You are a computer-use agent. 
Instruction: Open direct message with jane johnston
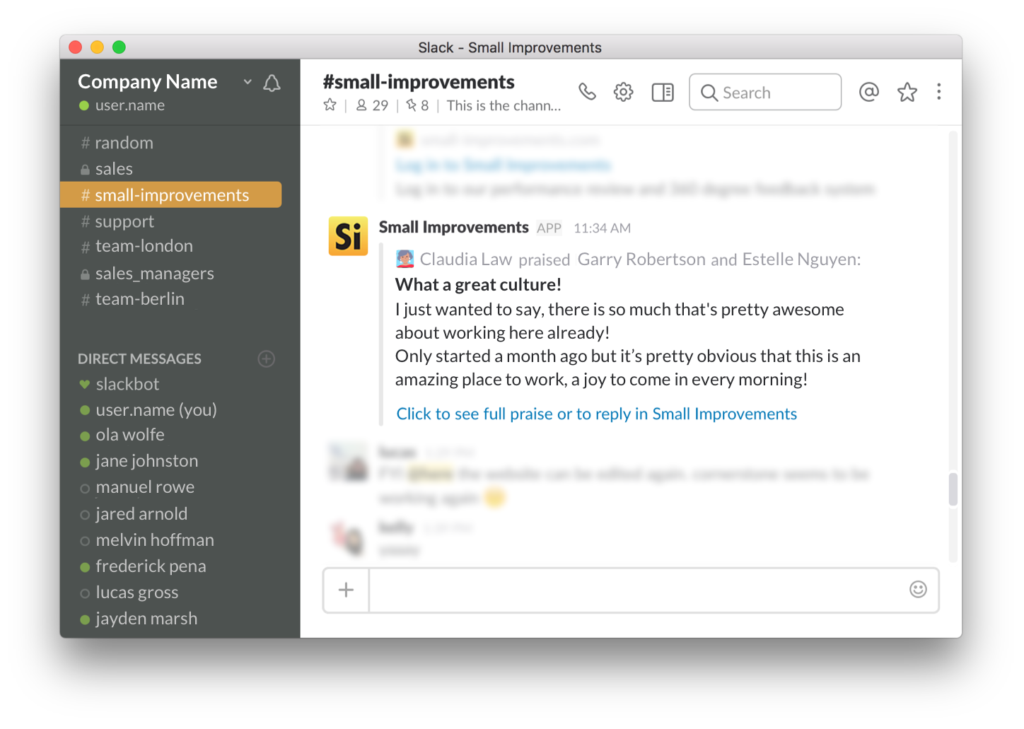pyautogui.click(x=138, y=461)
